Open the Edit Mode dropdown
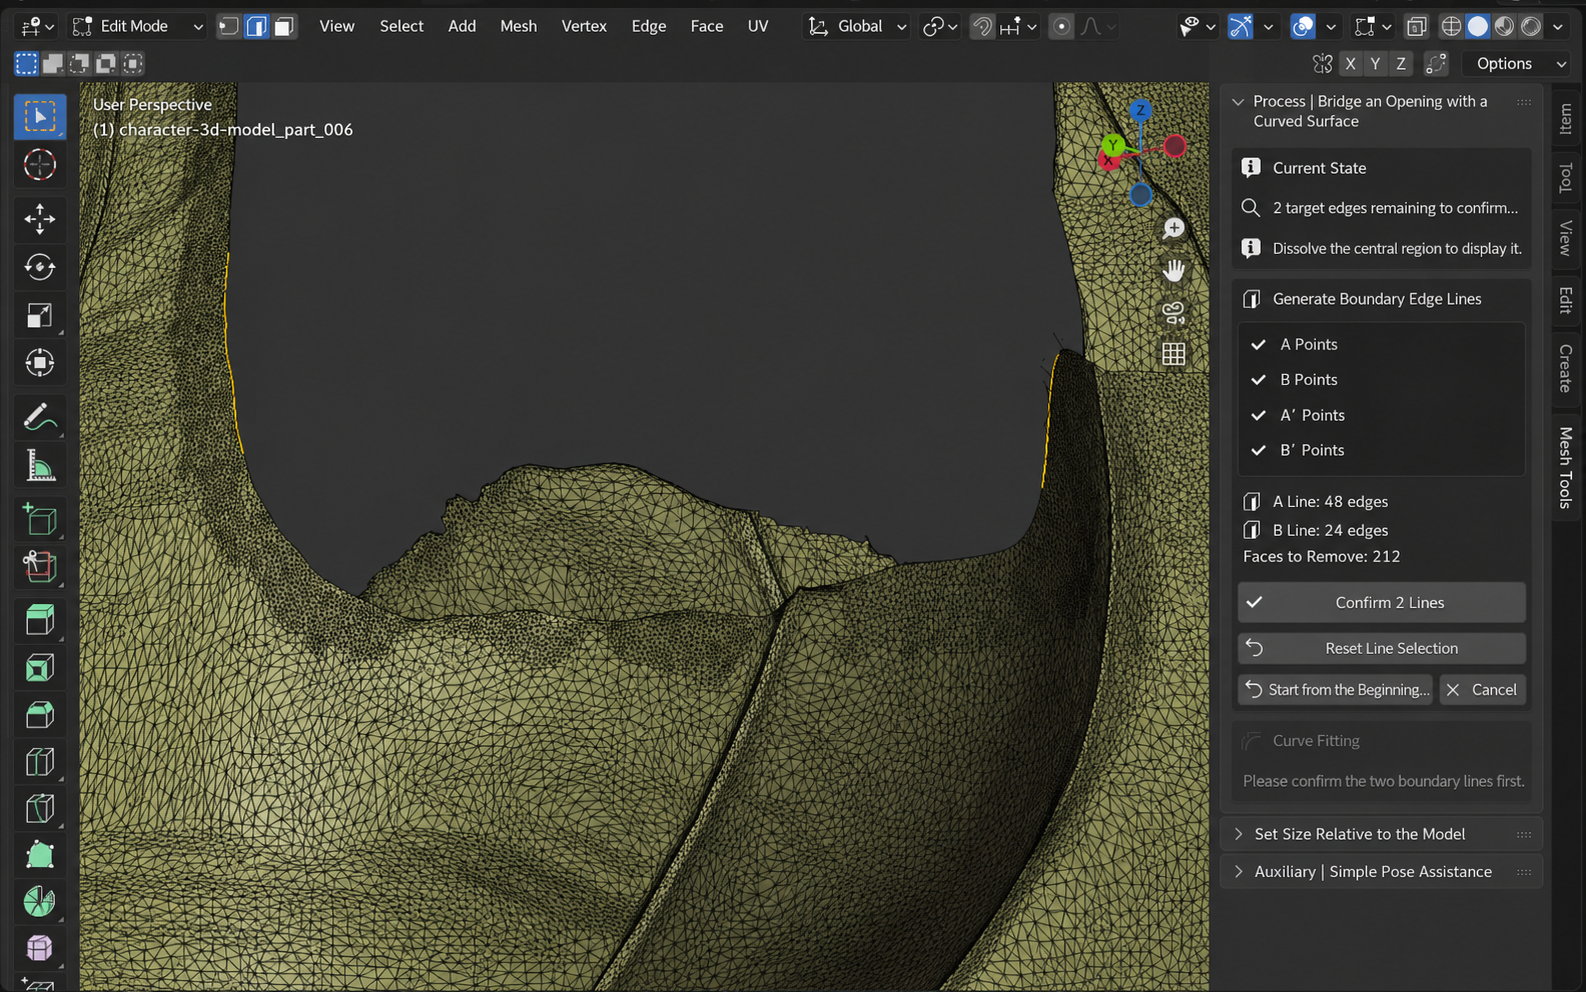This screenshot has width=1586, height=992. click(137, 26)
